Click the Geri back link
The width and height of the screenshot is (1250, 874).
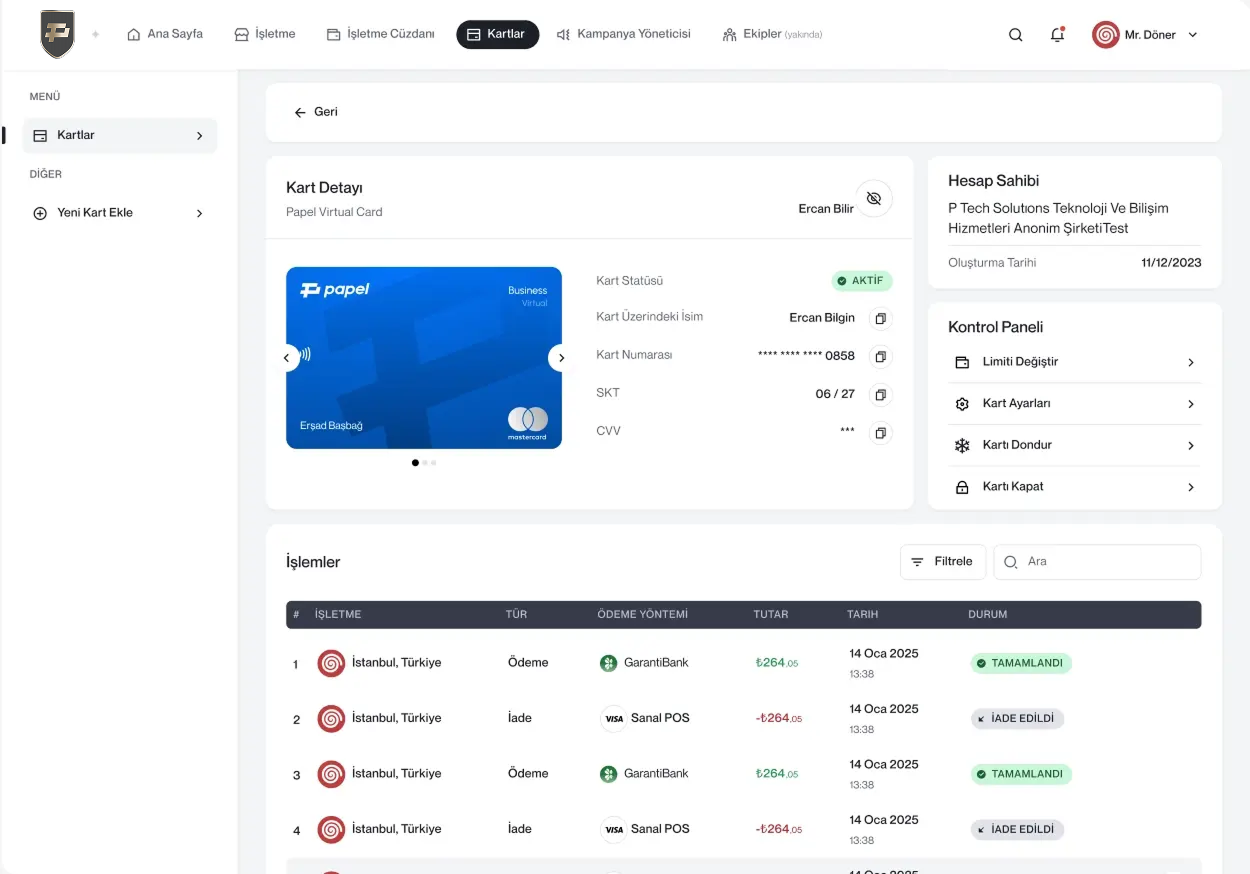(x=316, y=112)
